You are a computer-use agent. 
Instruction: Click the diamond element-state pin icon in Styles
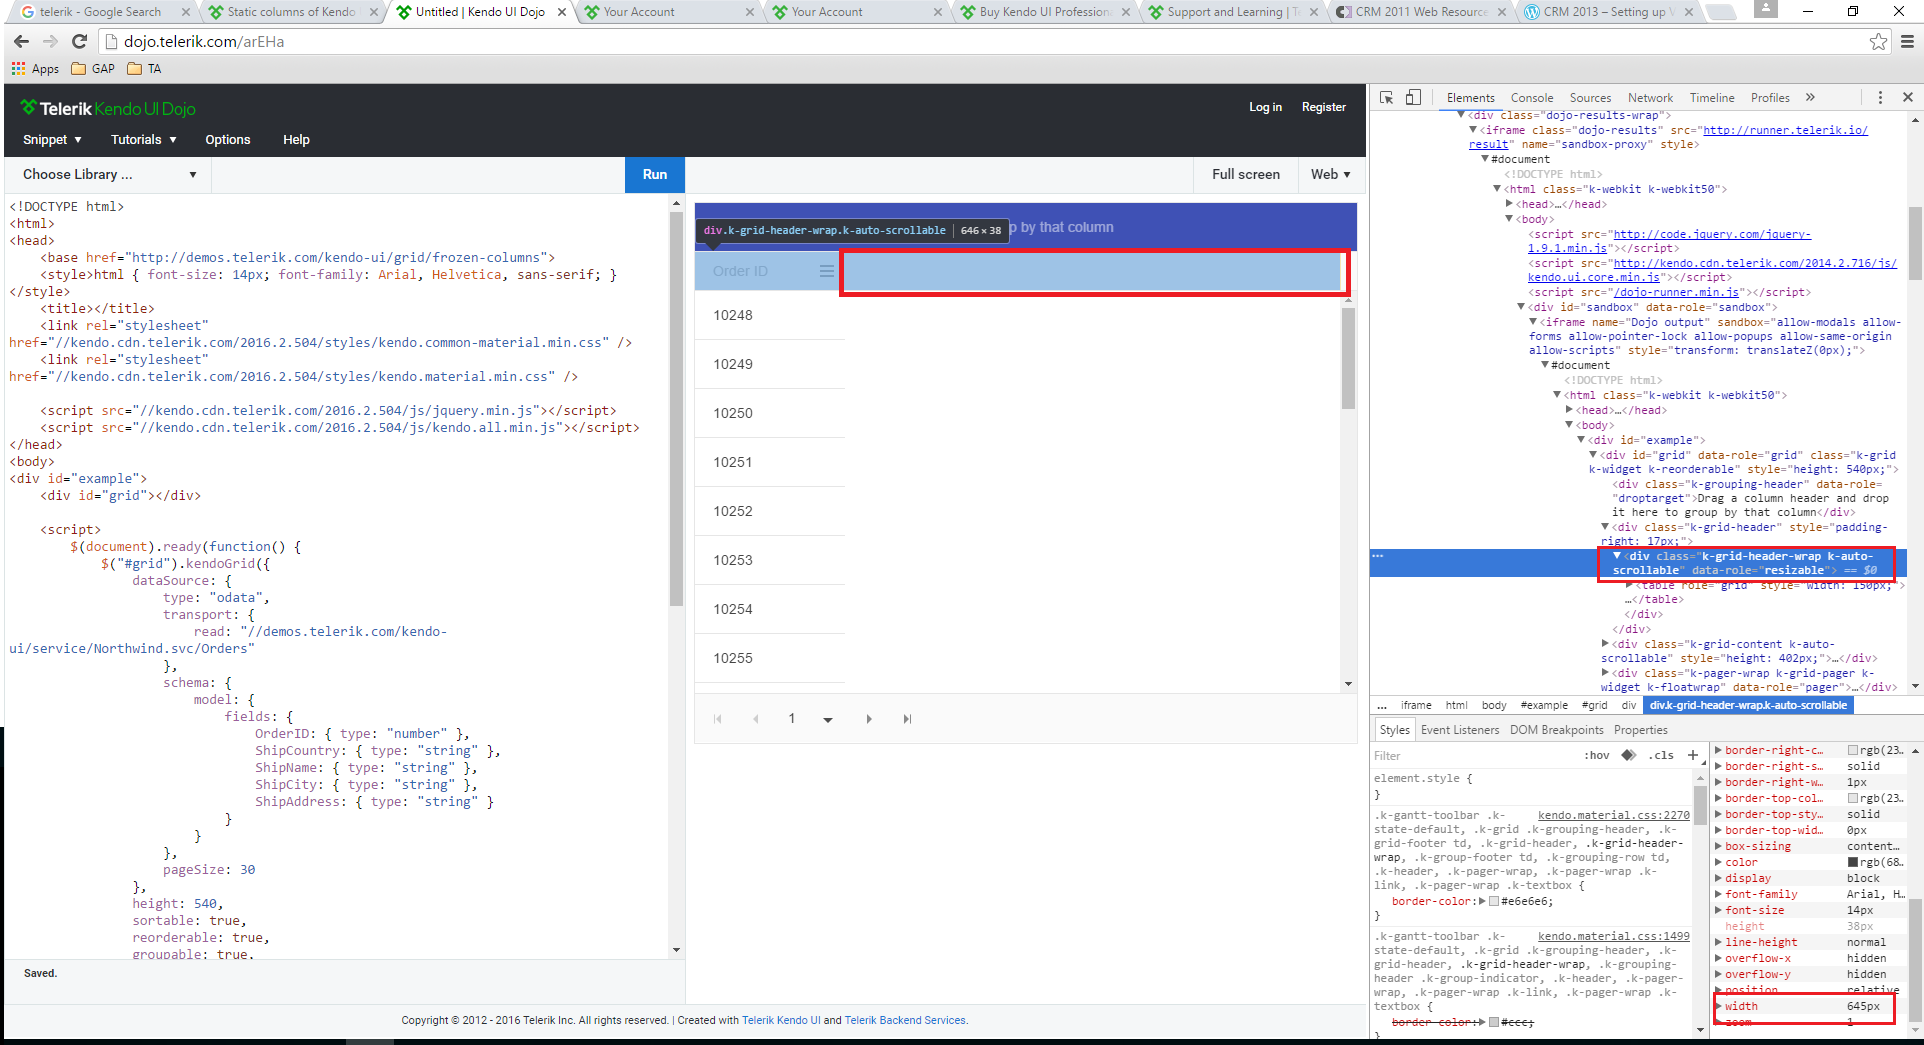point(1629,756)
